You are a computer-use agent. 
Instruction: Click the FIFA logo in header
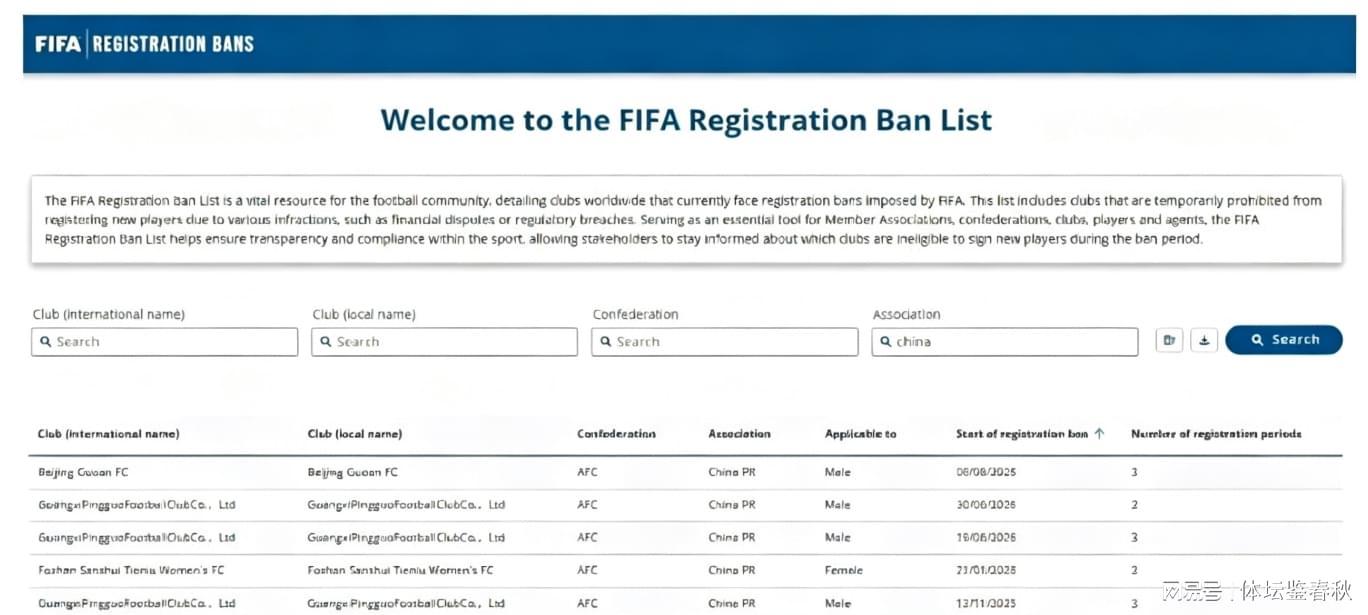click(58, 44)
